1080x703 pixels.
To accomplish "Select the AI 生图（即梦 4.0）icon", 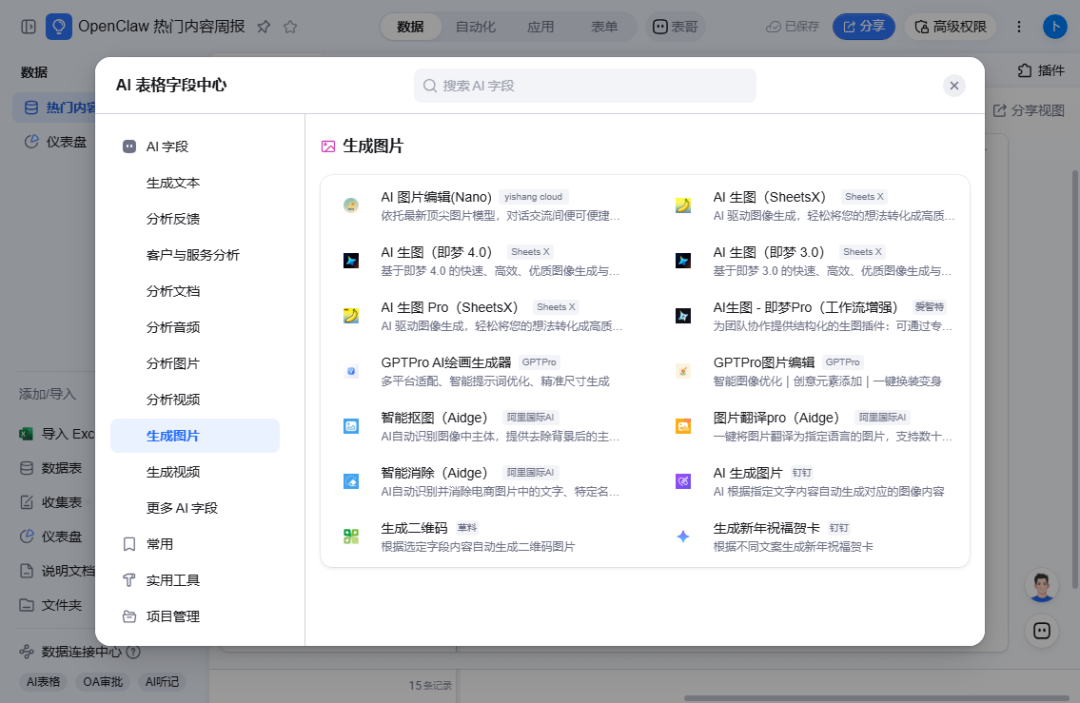I will coord(351,260).
